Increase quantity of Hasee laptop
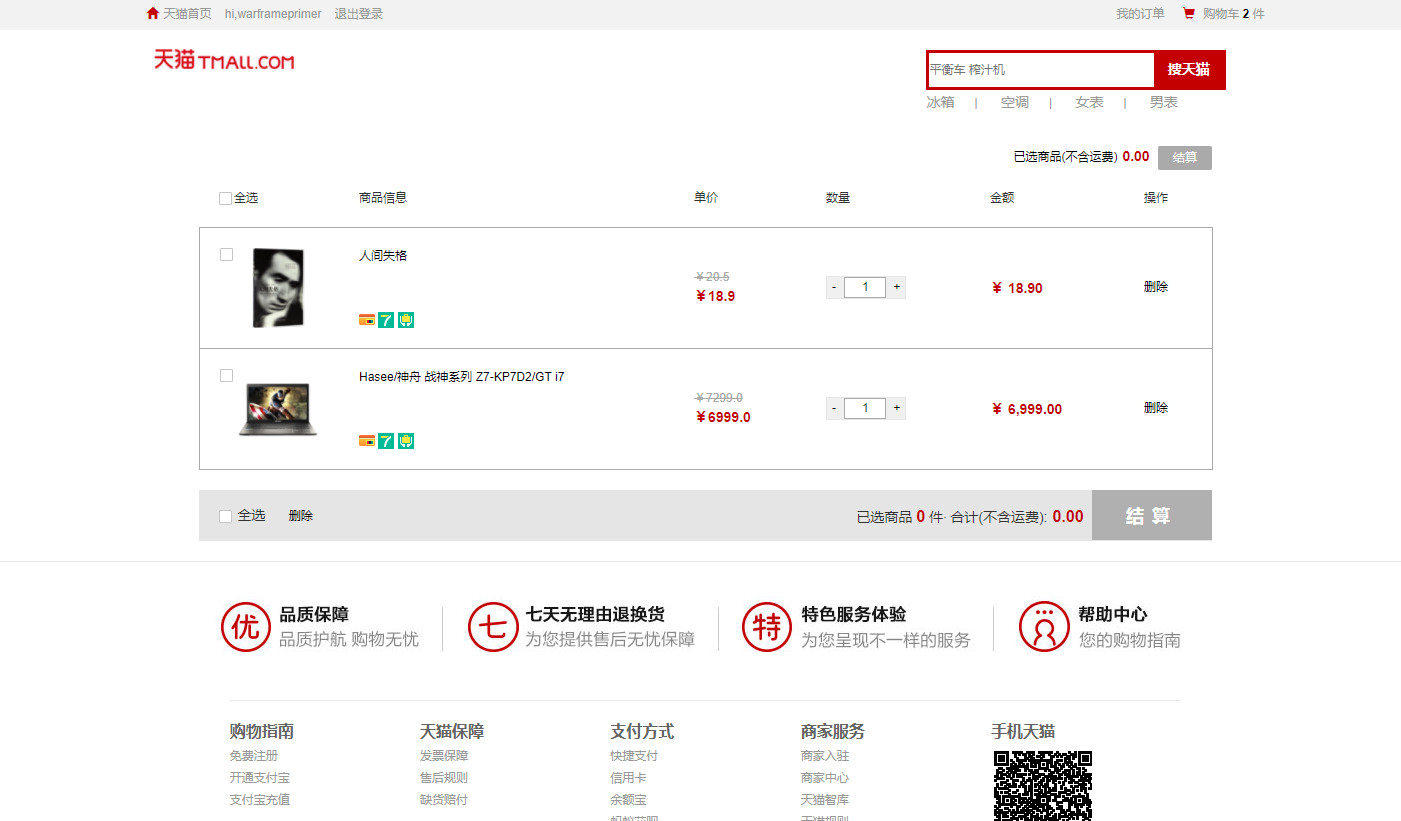This screenshot has width=1401, height=821. 897,408
